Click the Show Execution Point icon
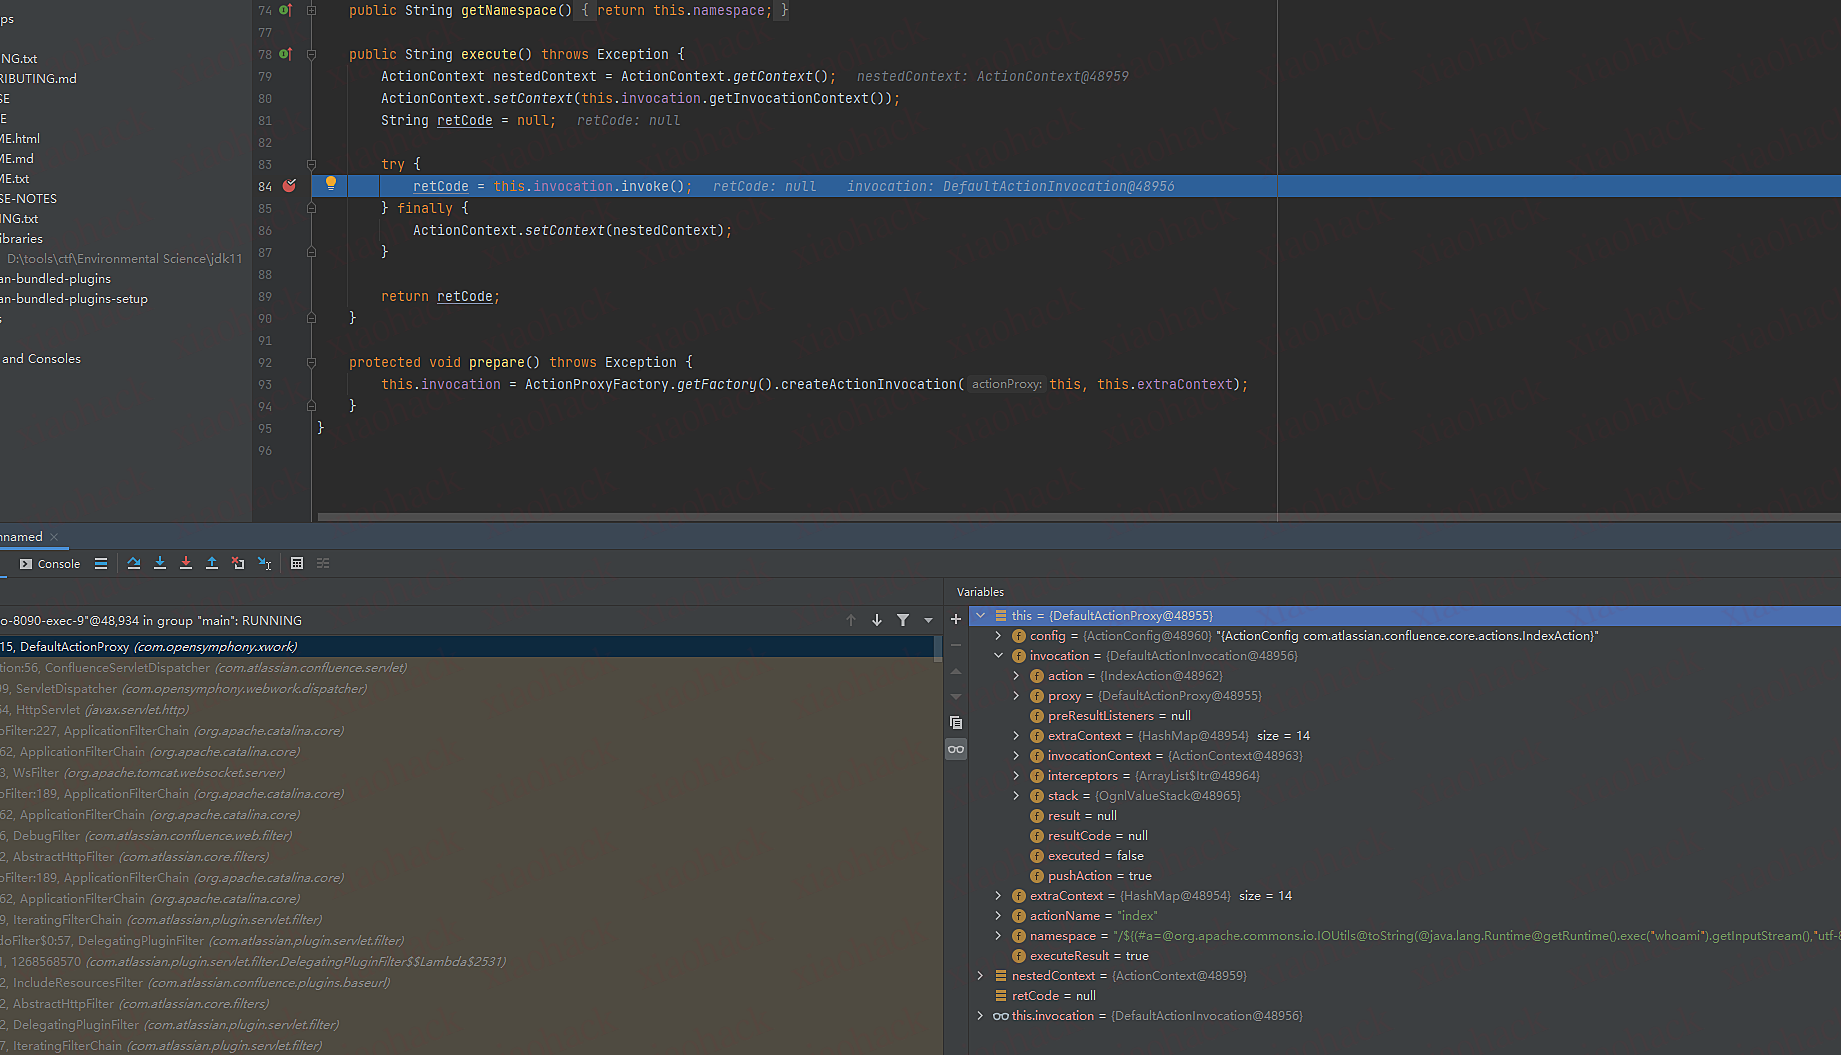Screen dimensions: 1841x1055 click(x=101, y=564)
